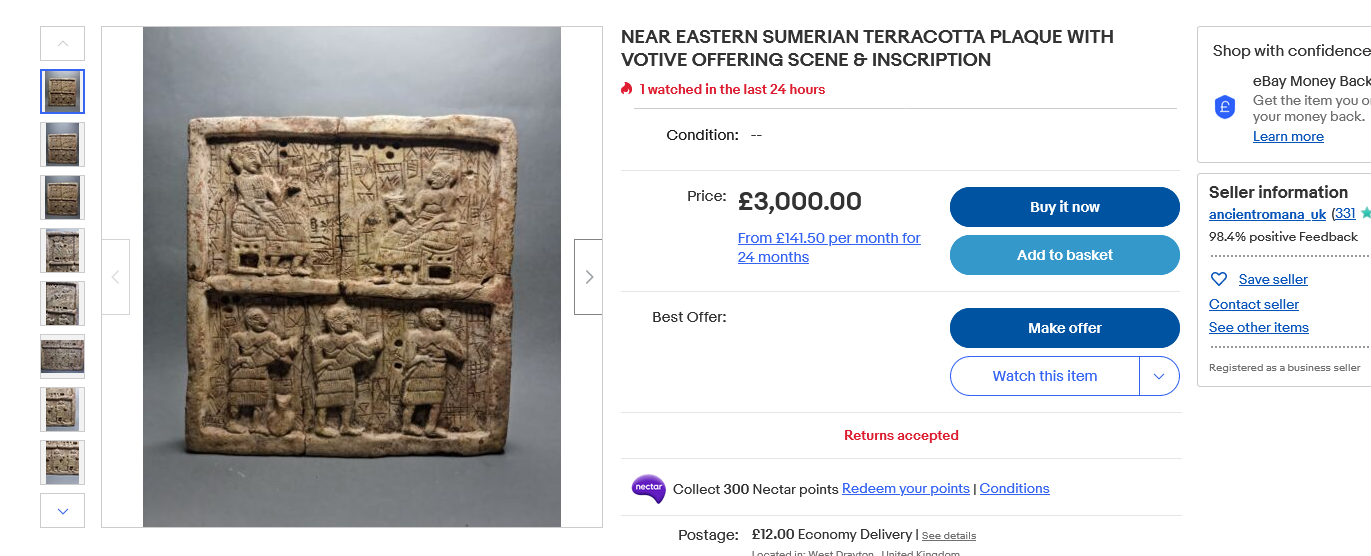
Task: Click the heart icon beside Save seller
Action: 1218,279
